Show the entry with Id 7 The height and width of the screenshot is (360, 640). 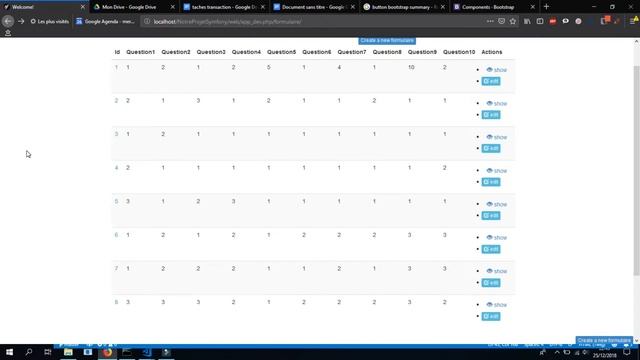(x=496, y=271)
